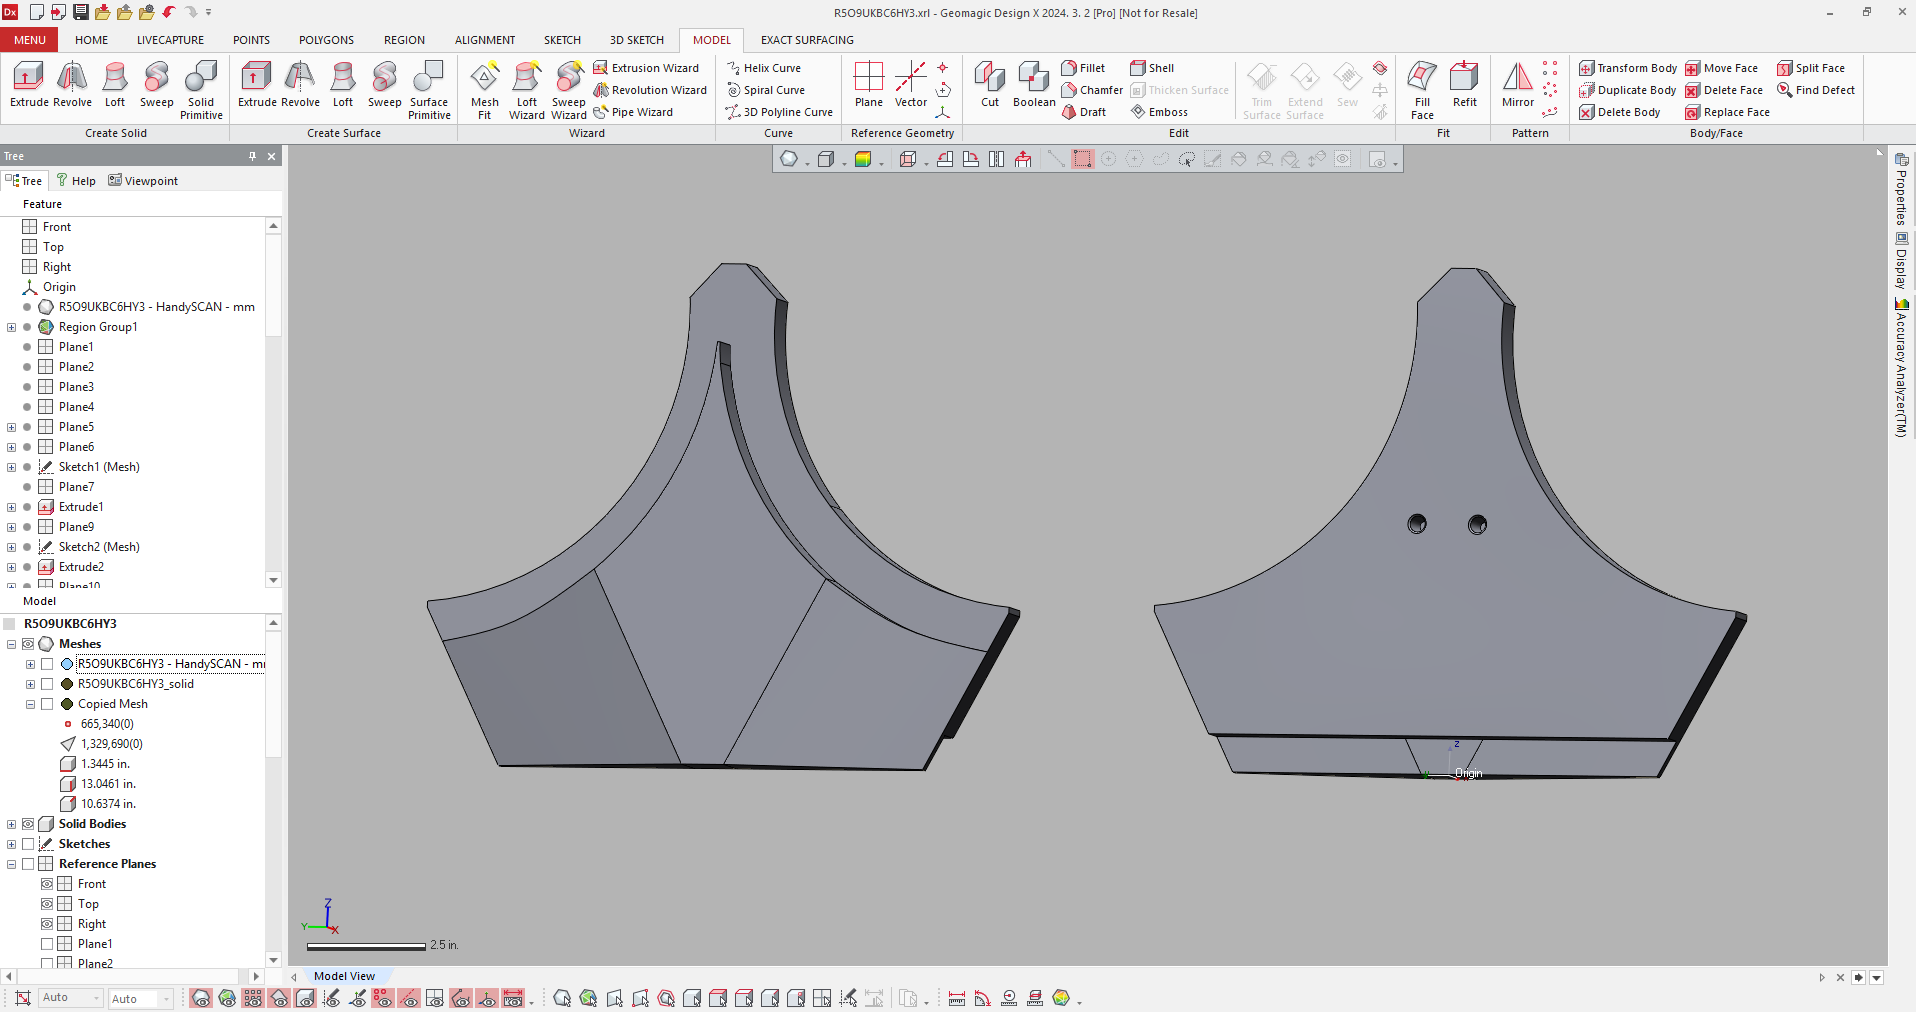Collapse the Copied Mesh node
Viewport: 1916px width, 1012px height.
pos(30,704)
